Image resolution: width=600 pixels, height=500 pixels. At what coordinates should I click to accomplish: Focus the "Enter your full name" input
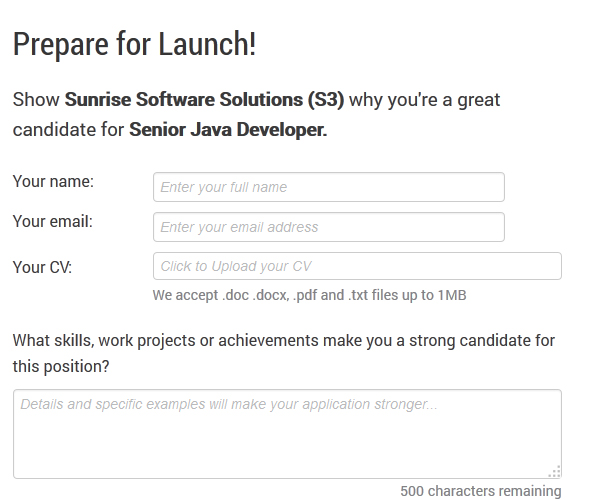328,187
